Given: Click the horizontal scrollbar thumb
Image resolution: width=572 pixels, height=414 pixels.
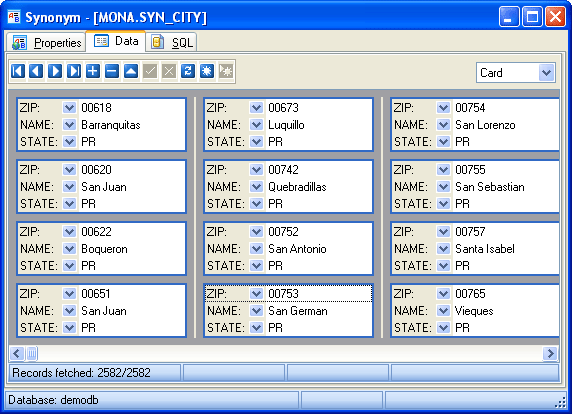Looking at the screenshot, I should [32, 353].
